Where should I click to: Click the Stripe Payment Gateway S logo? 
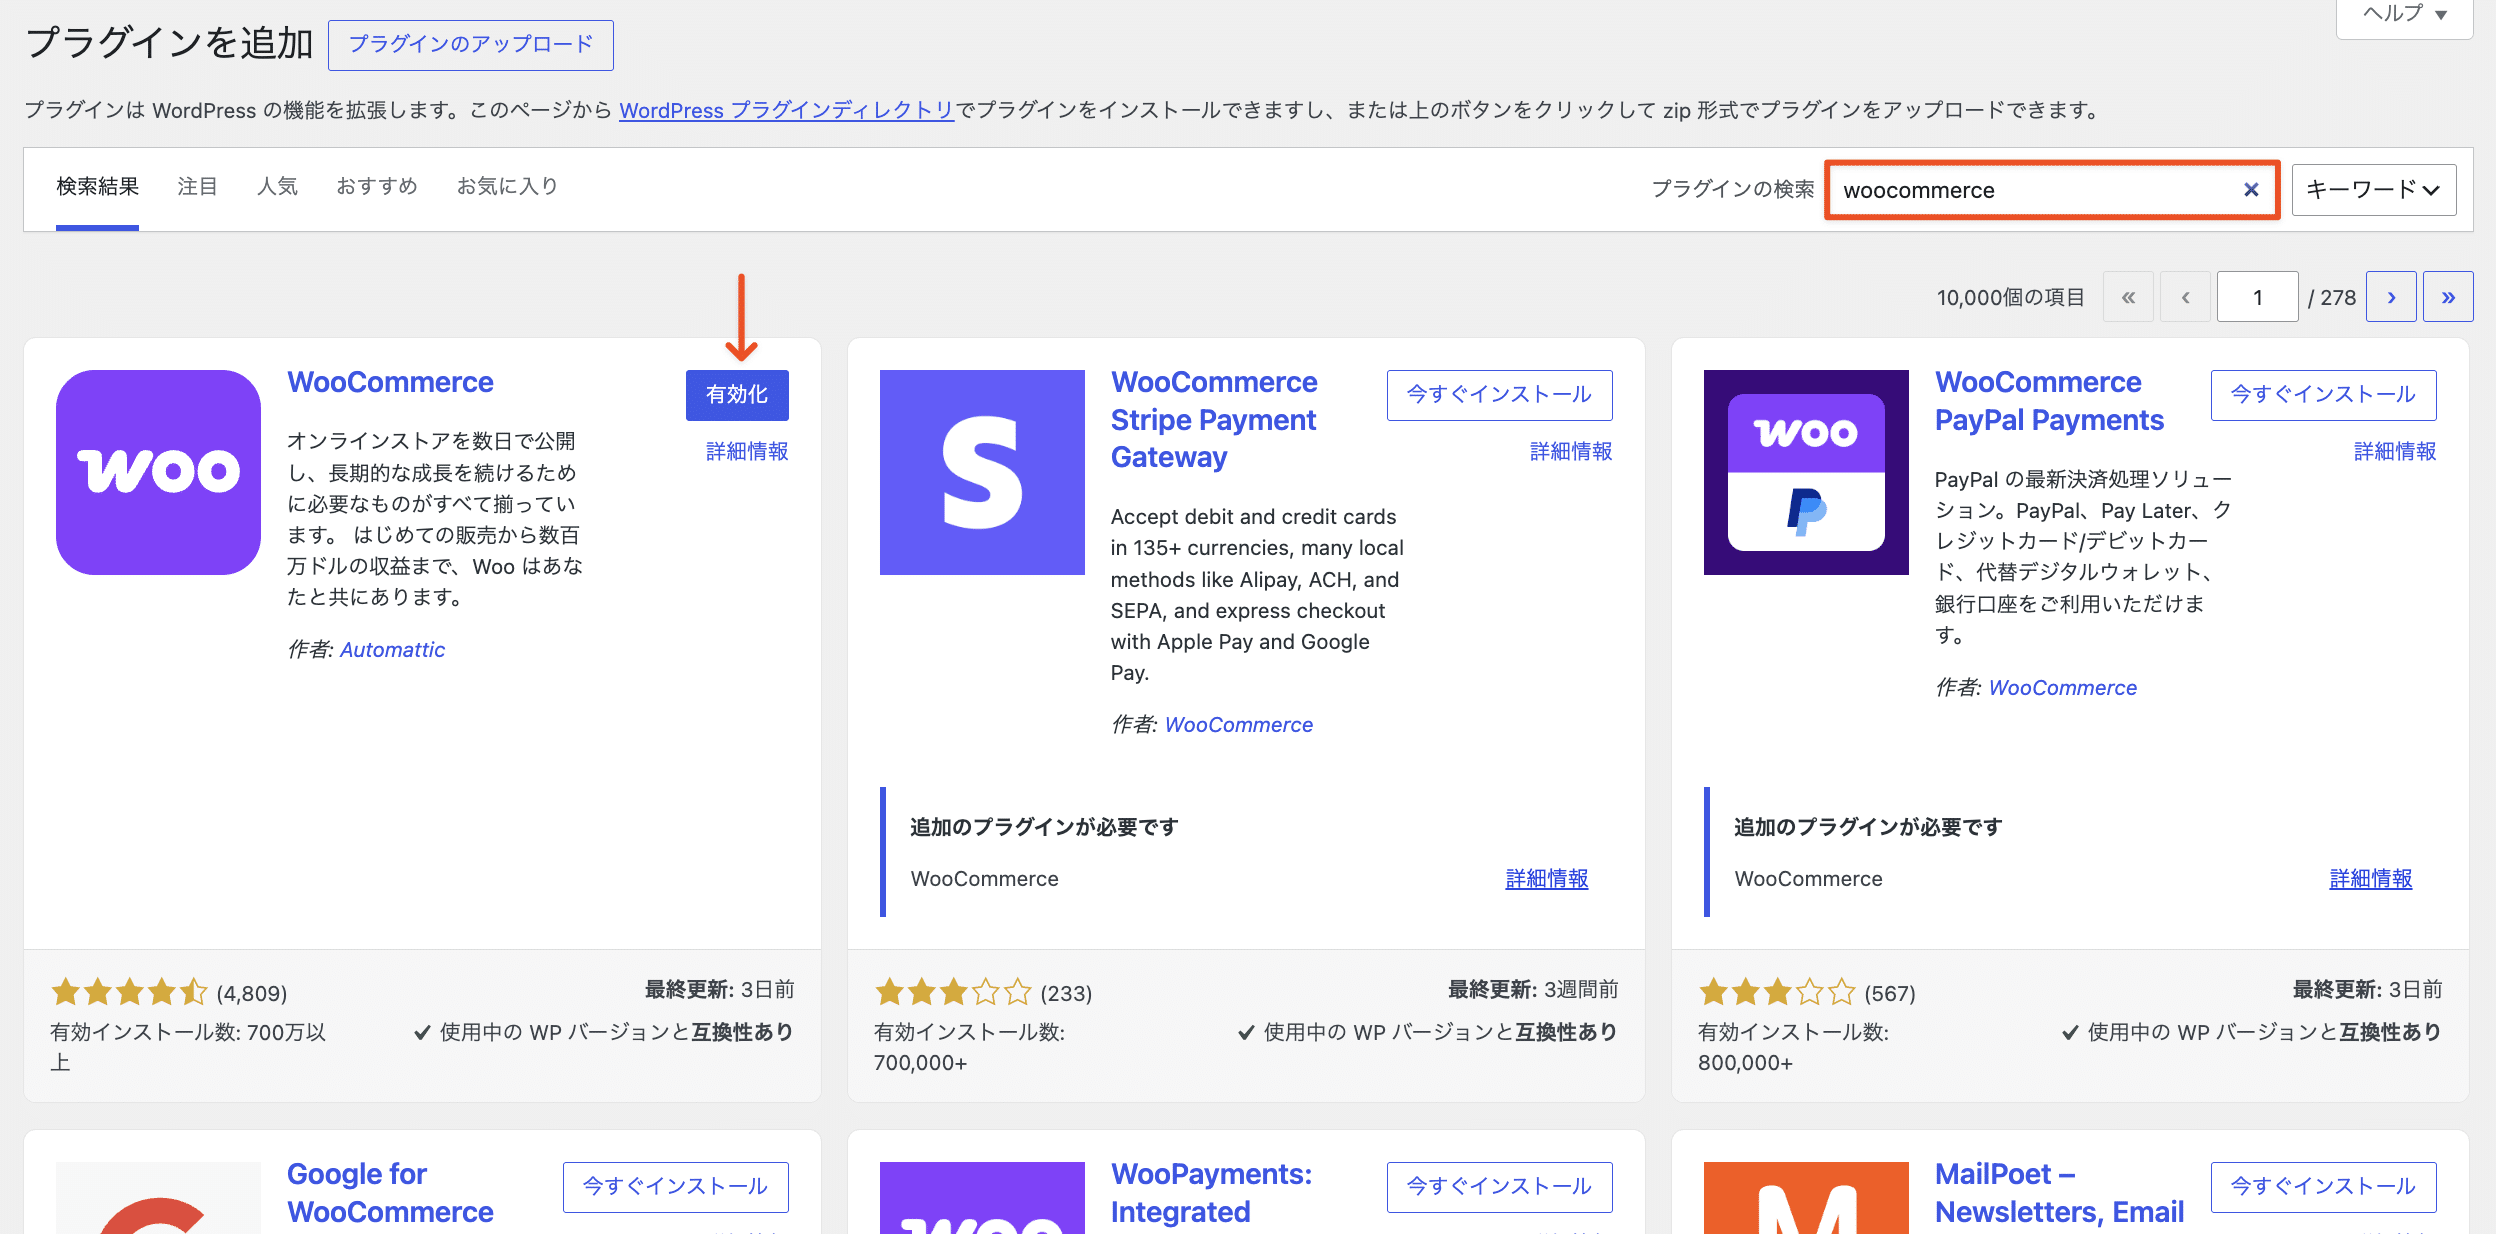[x=982, y=472]
